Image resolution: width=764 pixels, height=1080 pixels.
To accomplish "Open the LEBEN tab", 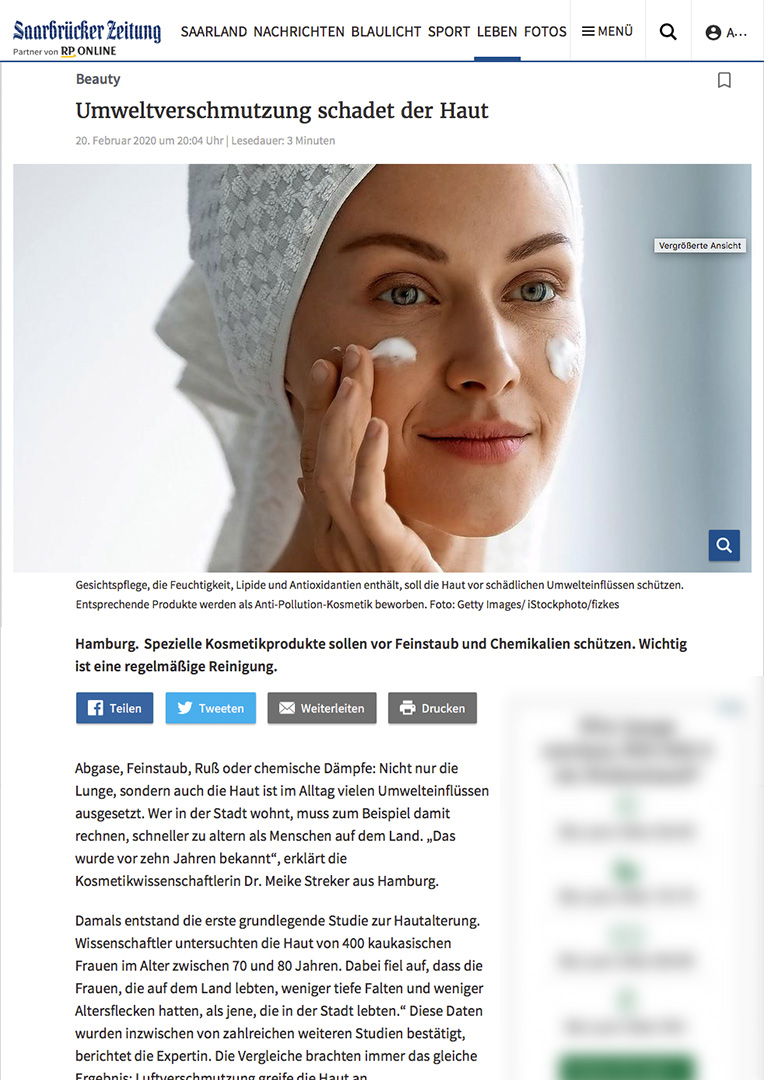I will (497, 32).
